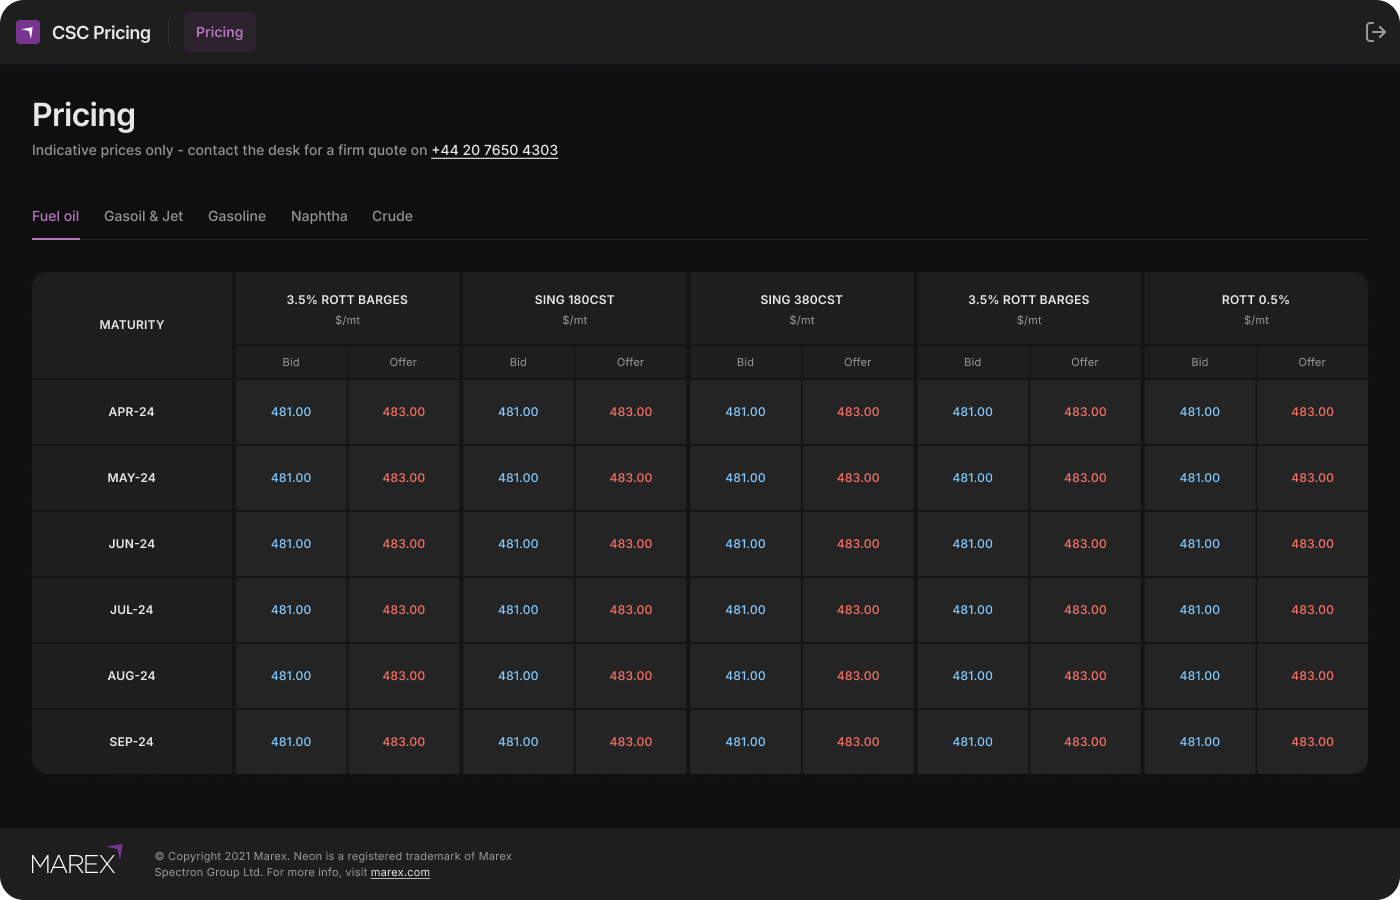
Task: Switch to the Gasoline tab
Action: click(237, 216)
